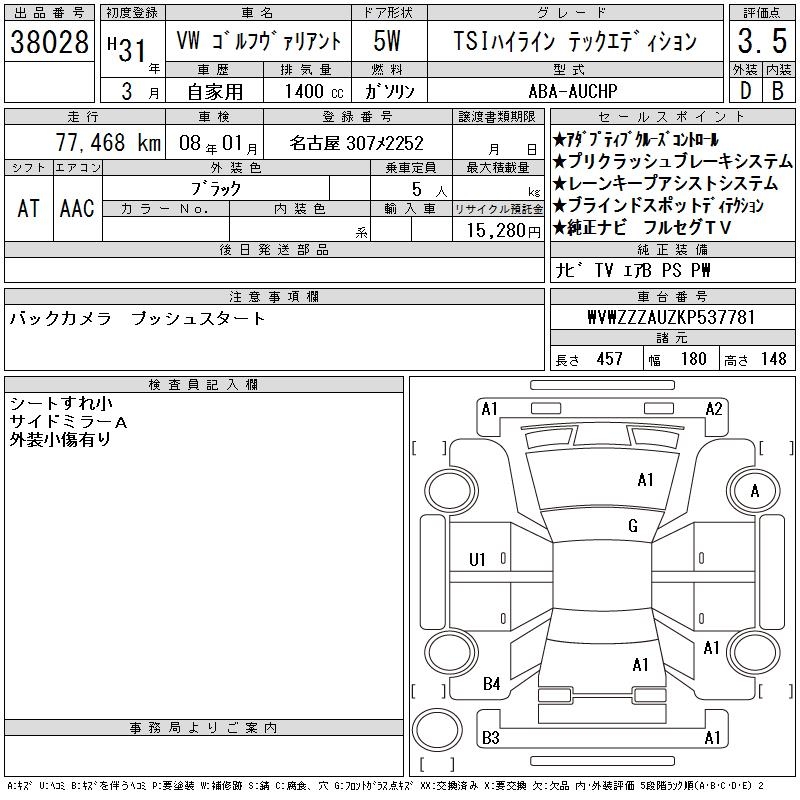800x800 pixels.
Task: Click the AAC air conditioner value
Action: pos(77,209)
